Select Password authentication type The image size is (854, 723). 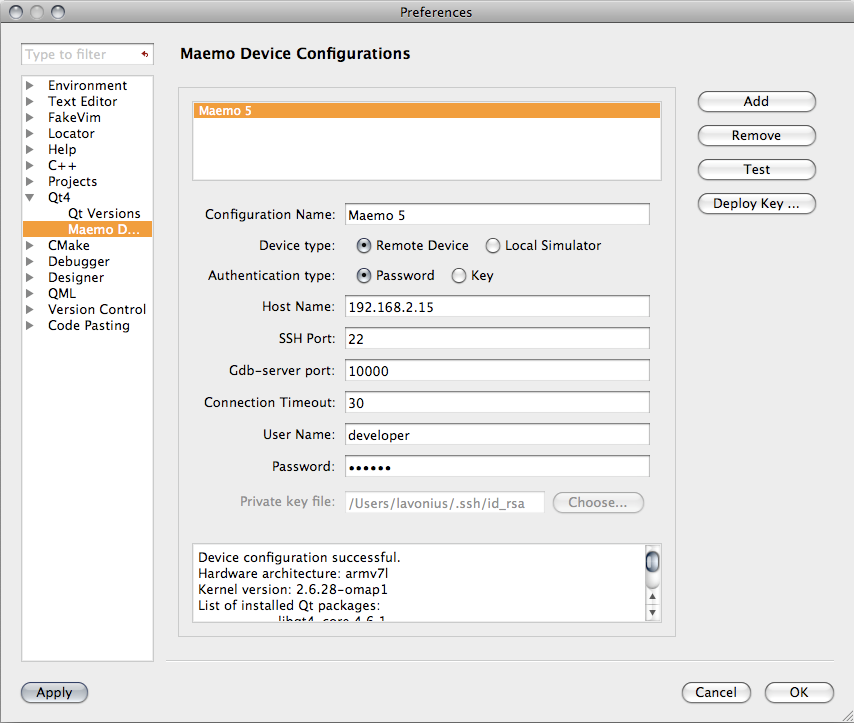(x=364, y=275)
